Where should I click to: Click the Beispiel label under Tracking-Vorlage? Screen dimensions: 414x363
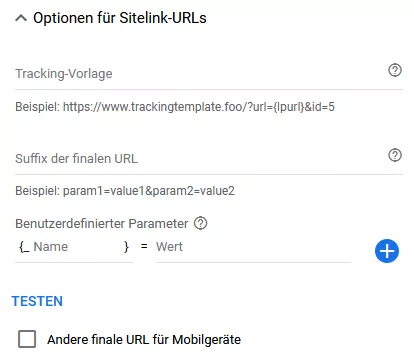pyautogui.click(x=37, y=107)
